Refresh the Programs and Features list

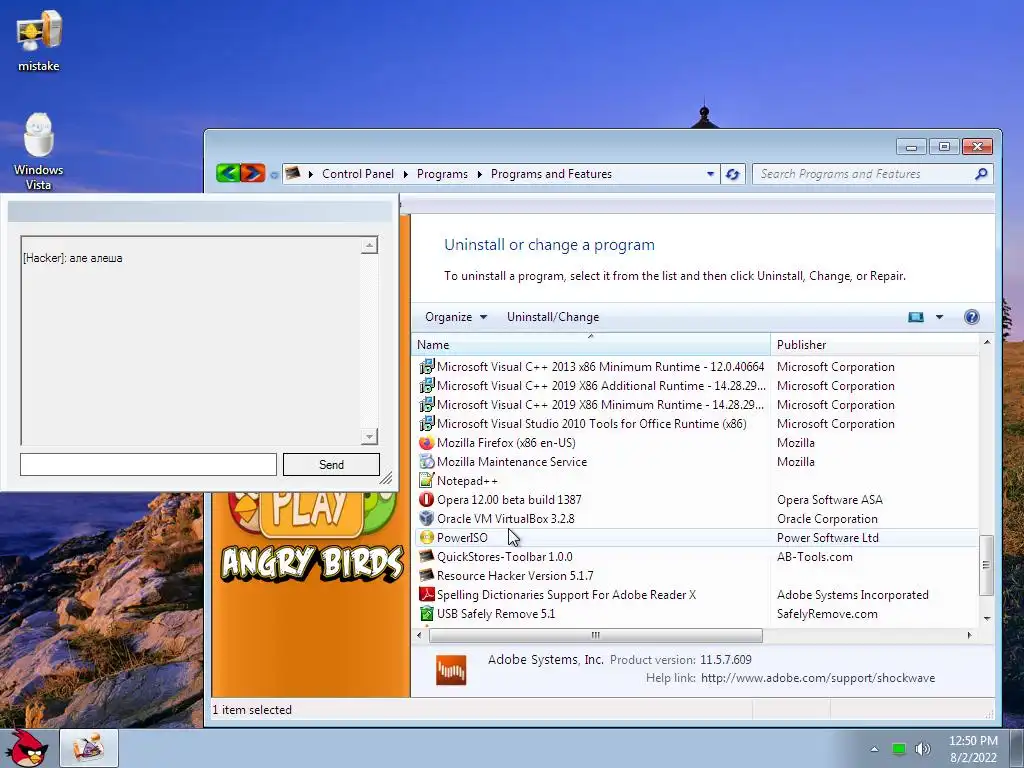732,174
